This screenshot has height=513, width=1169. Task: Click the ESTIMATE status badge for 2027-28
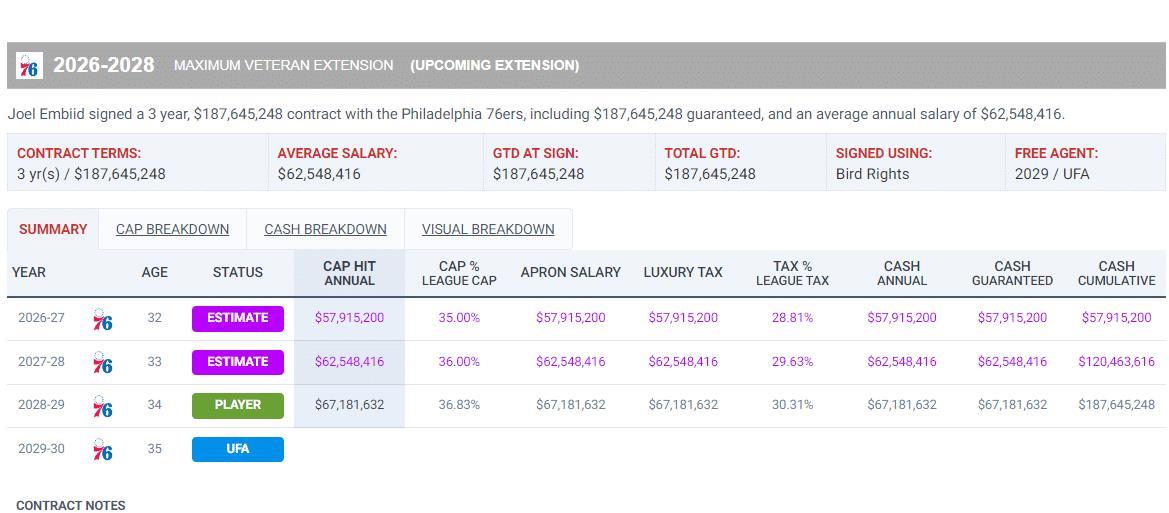237,362
